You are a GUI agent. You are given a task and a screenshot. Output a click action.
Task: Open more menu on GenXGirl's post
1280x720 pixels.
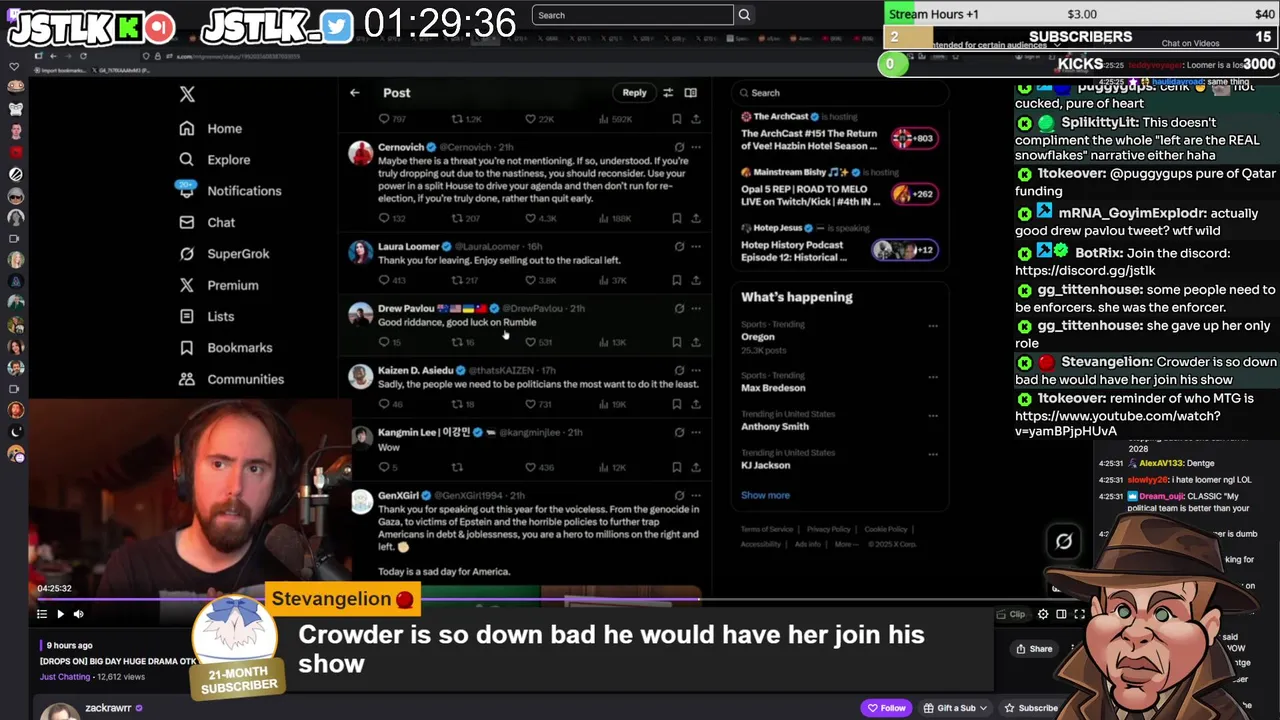point(696,495)
